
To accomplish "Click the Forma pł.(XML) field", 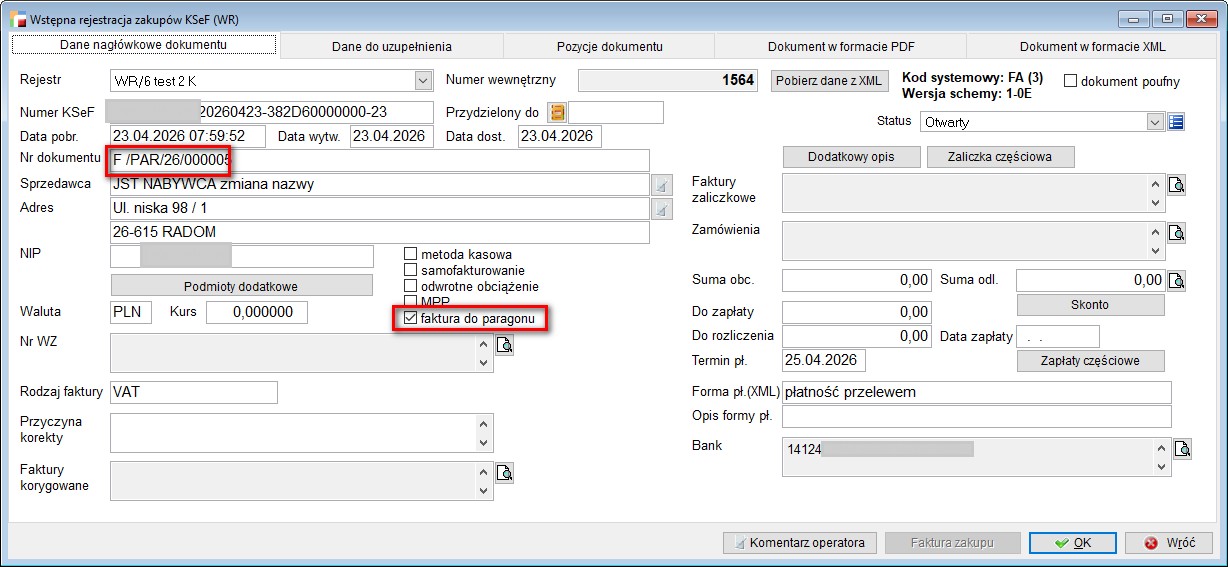I will pyautogui.click(x=976, y=392).
